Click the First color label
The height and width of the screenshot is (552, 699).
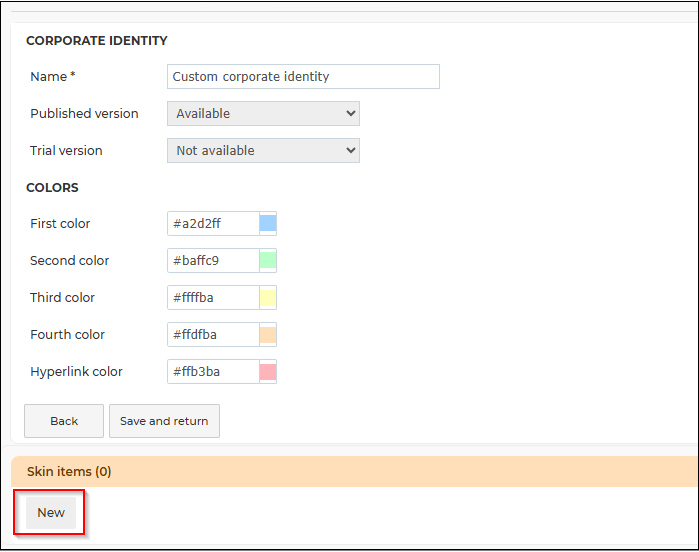[x=60, y=223]
